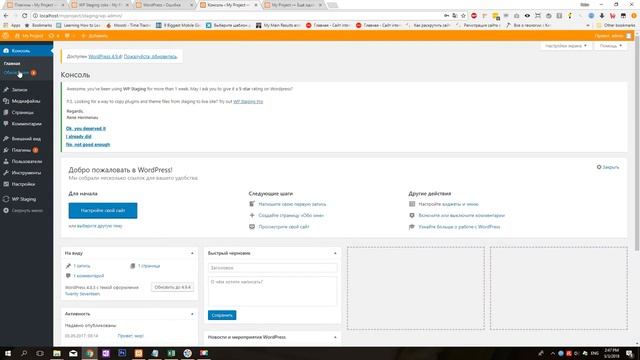Click 'Настройте виджеты и меню' link
This screenshot has height=360, width=640.
(x=448, y=204)
